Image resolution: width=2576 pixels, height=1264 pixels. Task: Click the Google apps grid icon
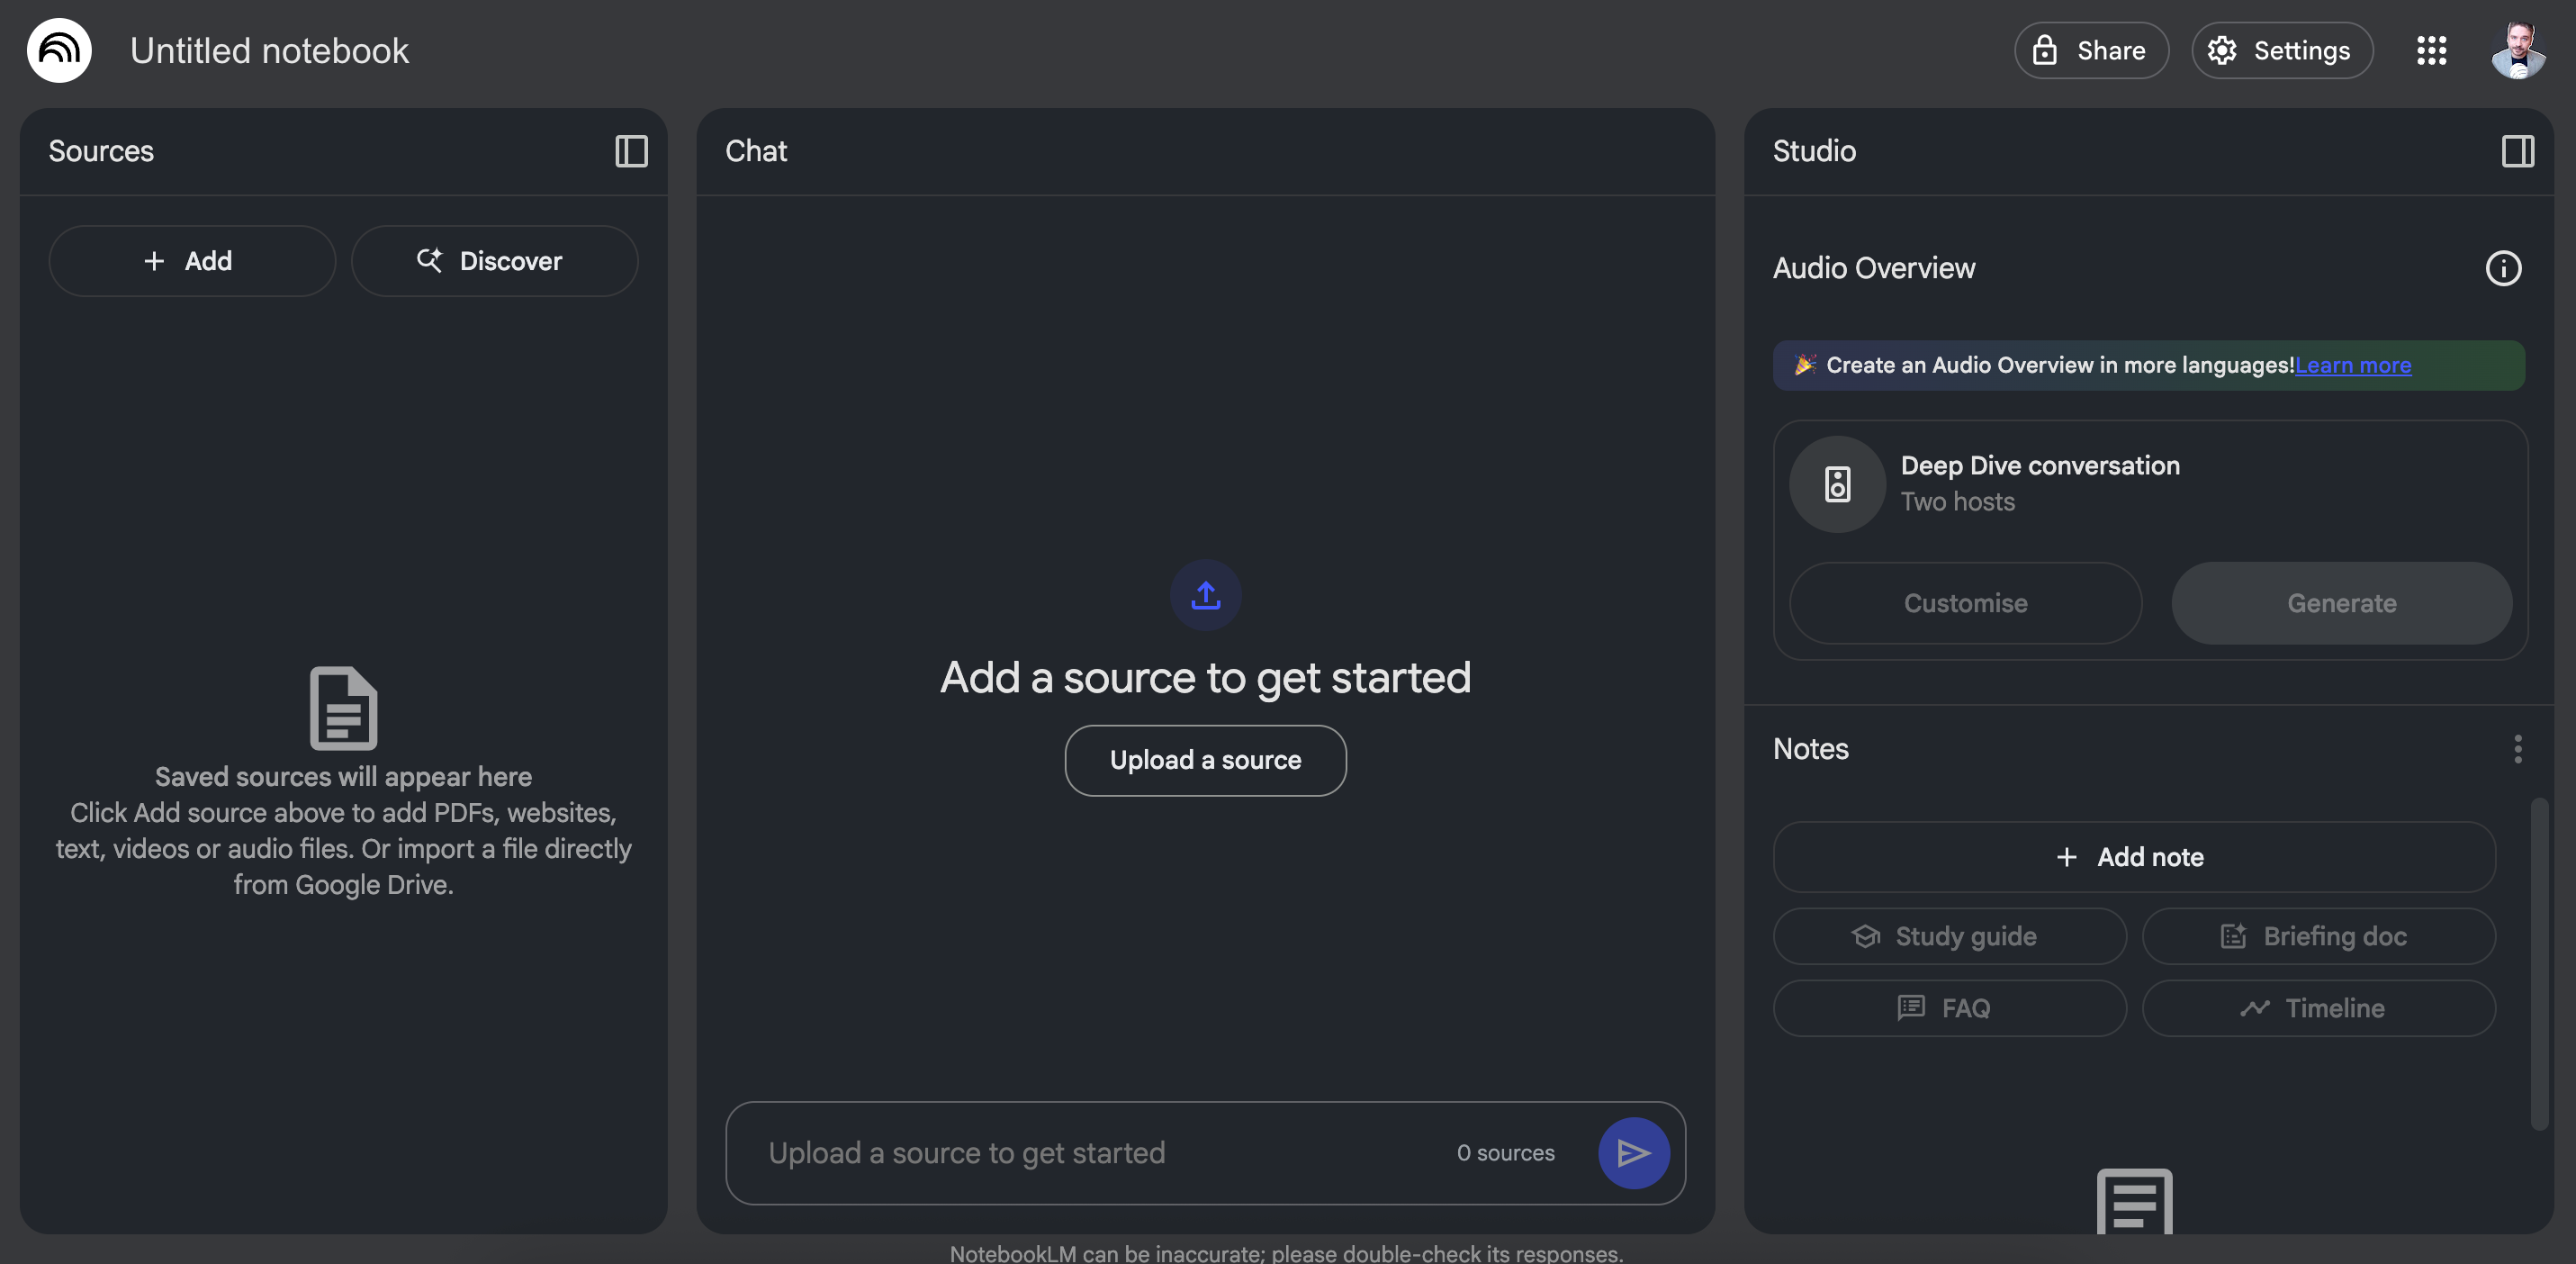(x=2431, y=50)
